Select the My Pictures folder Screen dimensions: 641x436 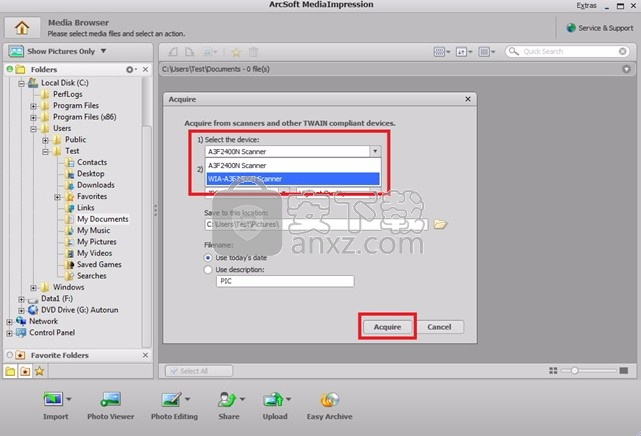(97, 242)
